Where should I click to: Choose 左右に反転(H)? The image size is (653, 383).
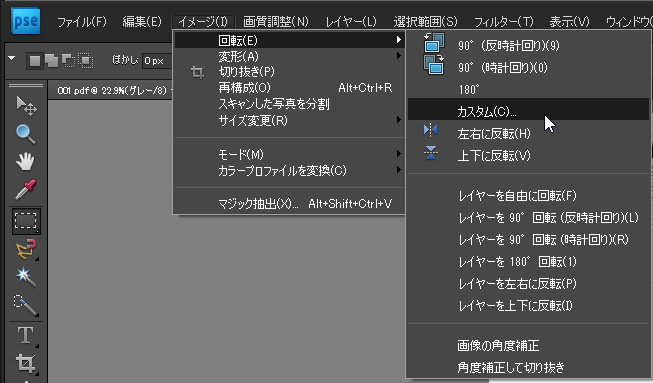point(528,134)
